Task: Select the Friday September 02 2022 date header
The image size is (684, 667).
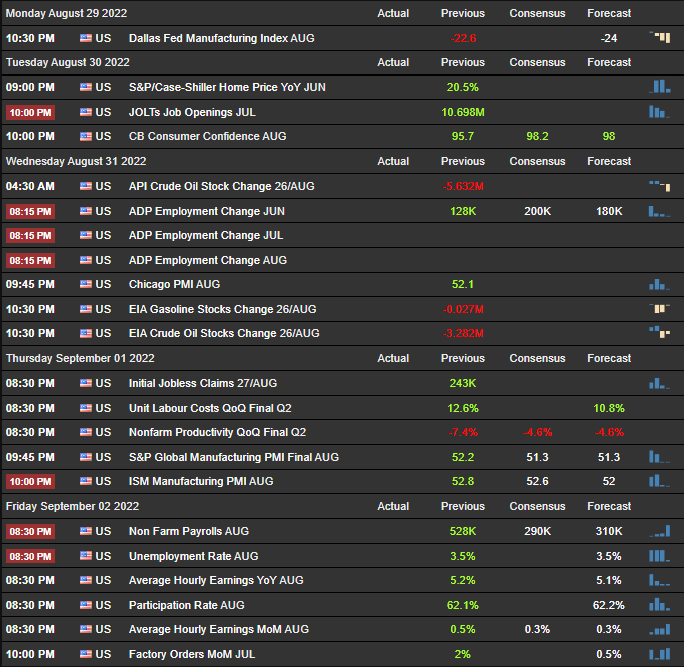Action: pyautogui.click(x=72, y=506)
